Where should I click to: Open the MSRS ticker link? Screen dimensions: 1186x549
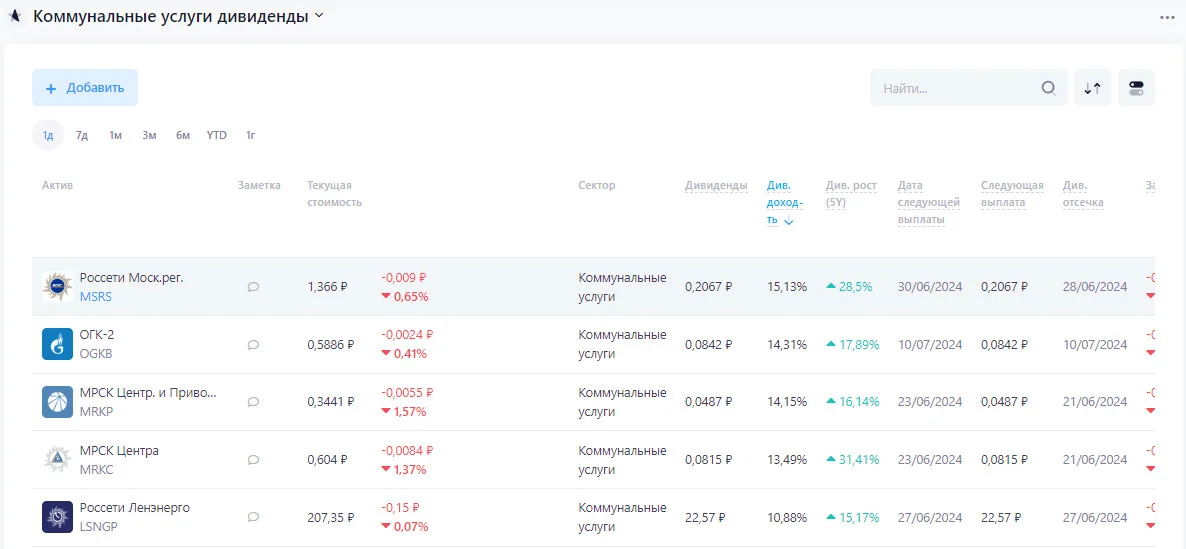[x=96, y=296]
